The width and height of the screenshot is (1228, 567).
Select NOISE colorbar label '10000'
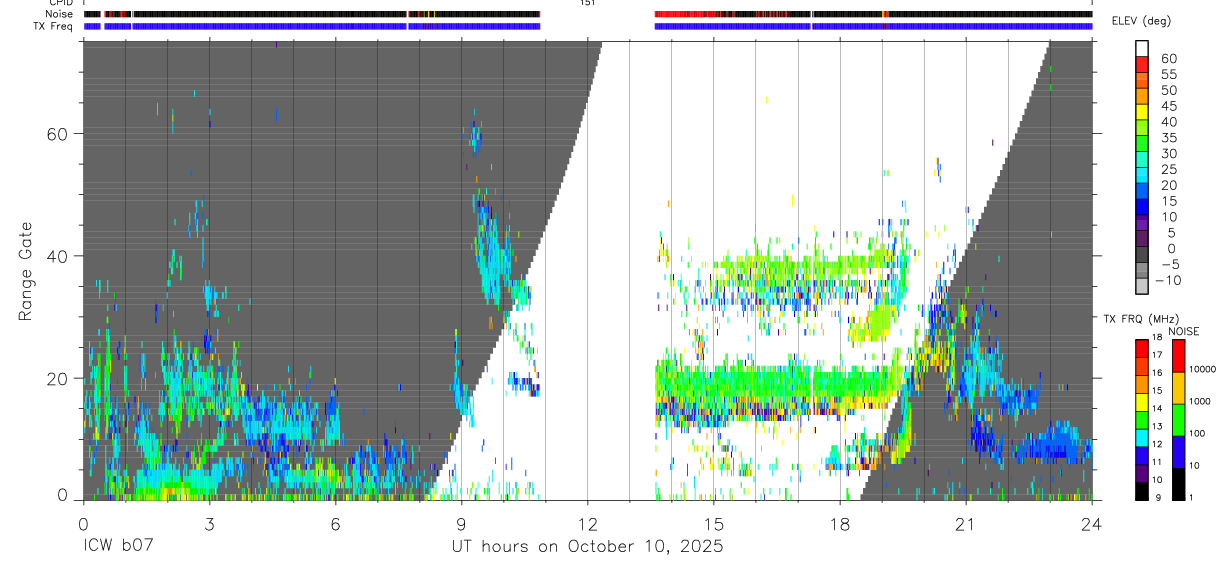coord(1203,369)
